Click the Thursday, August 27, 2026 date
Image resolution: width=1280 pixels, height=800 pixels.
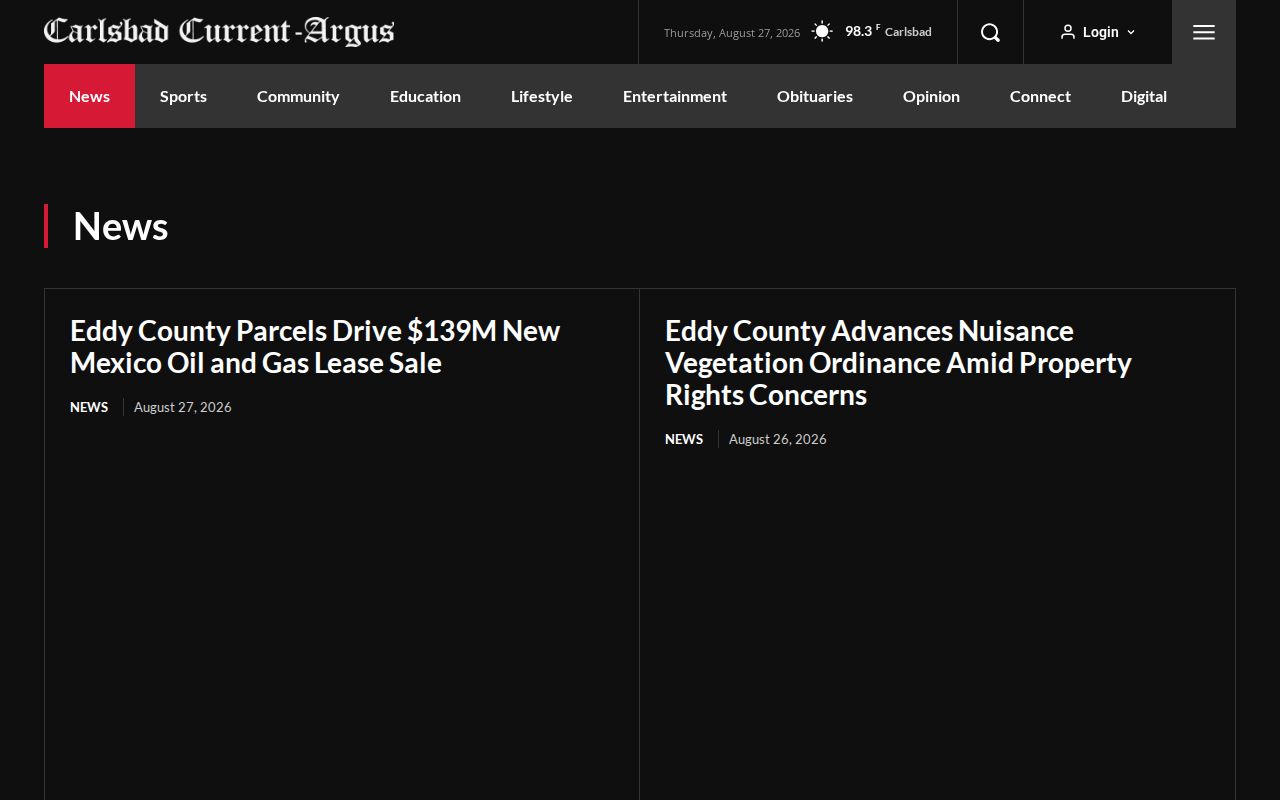click(732, 33)
